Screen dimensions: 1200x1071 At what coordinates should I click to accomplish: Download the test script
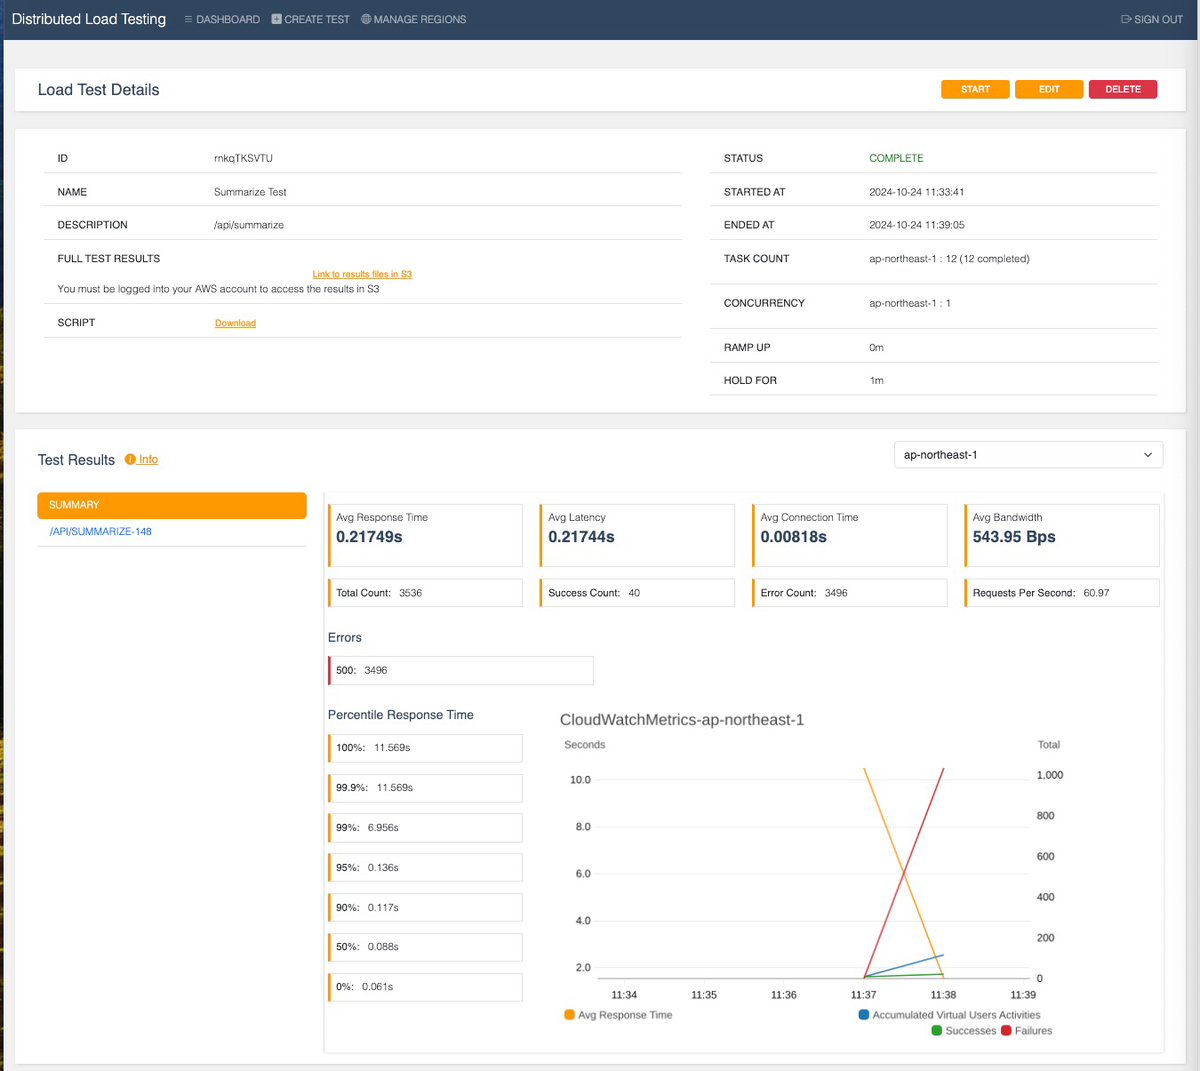234,322
